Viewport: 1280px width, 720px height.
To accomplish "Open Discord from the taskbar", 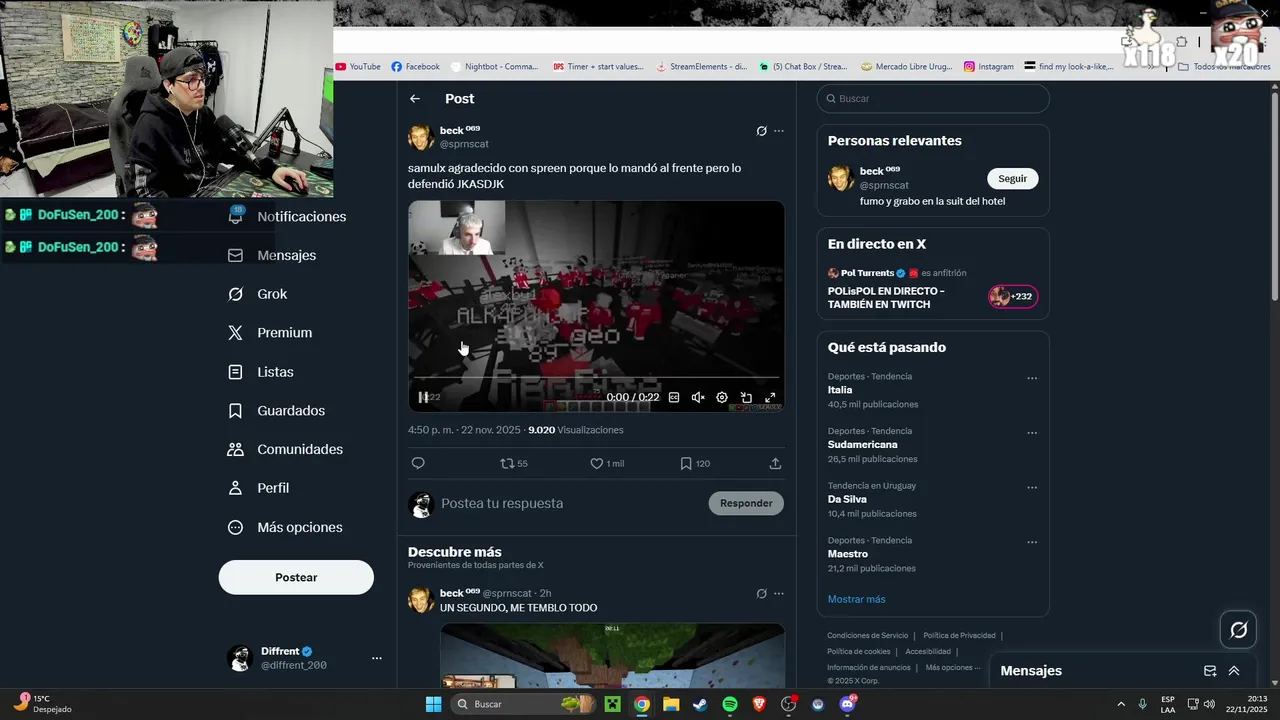I will coord(848,704).
